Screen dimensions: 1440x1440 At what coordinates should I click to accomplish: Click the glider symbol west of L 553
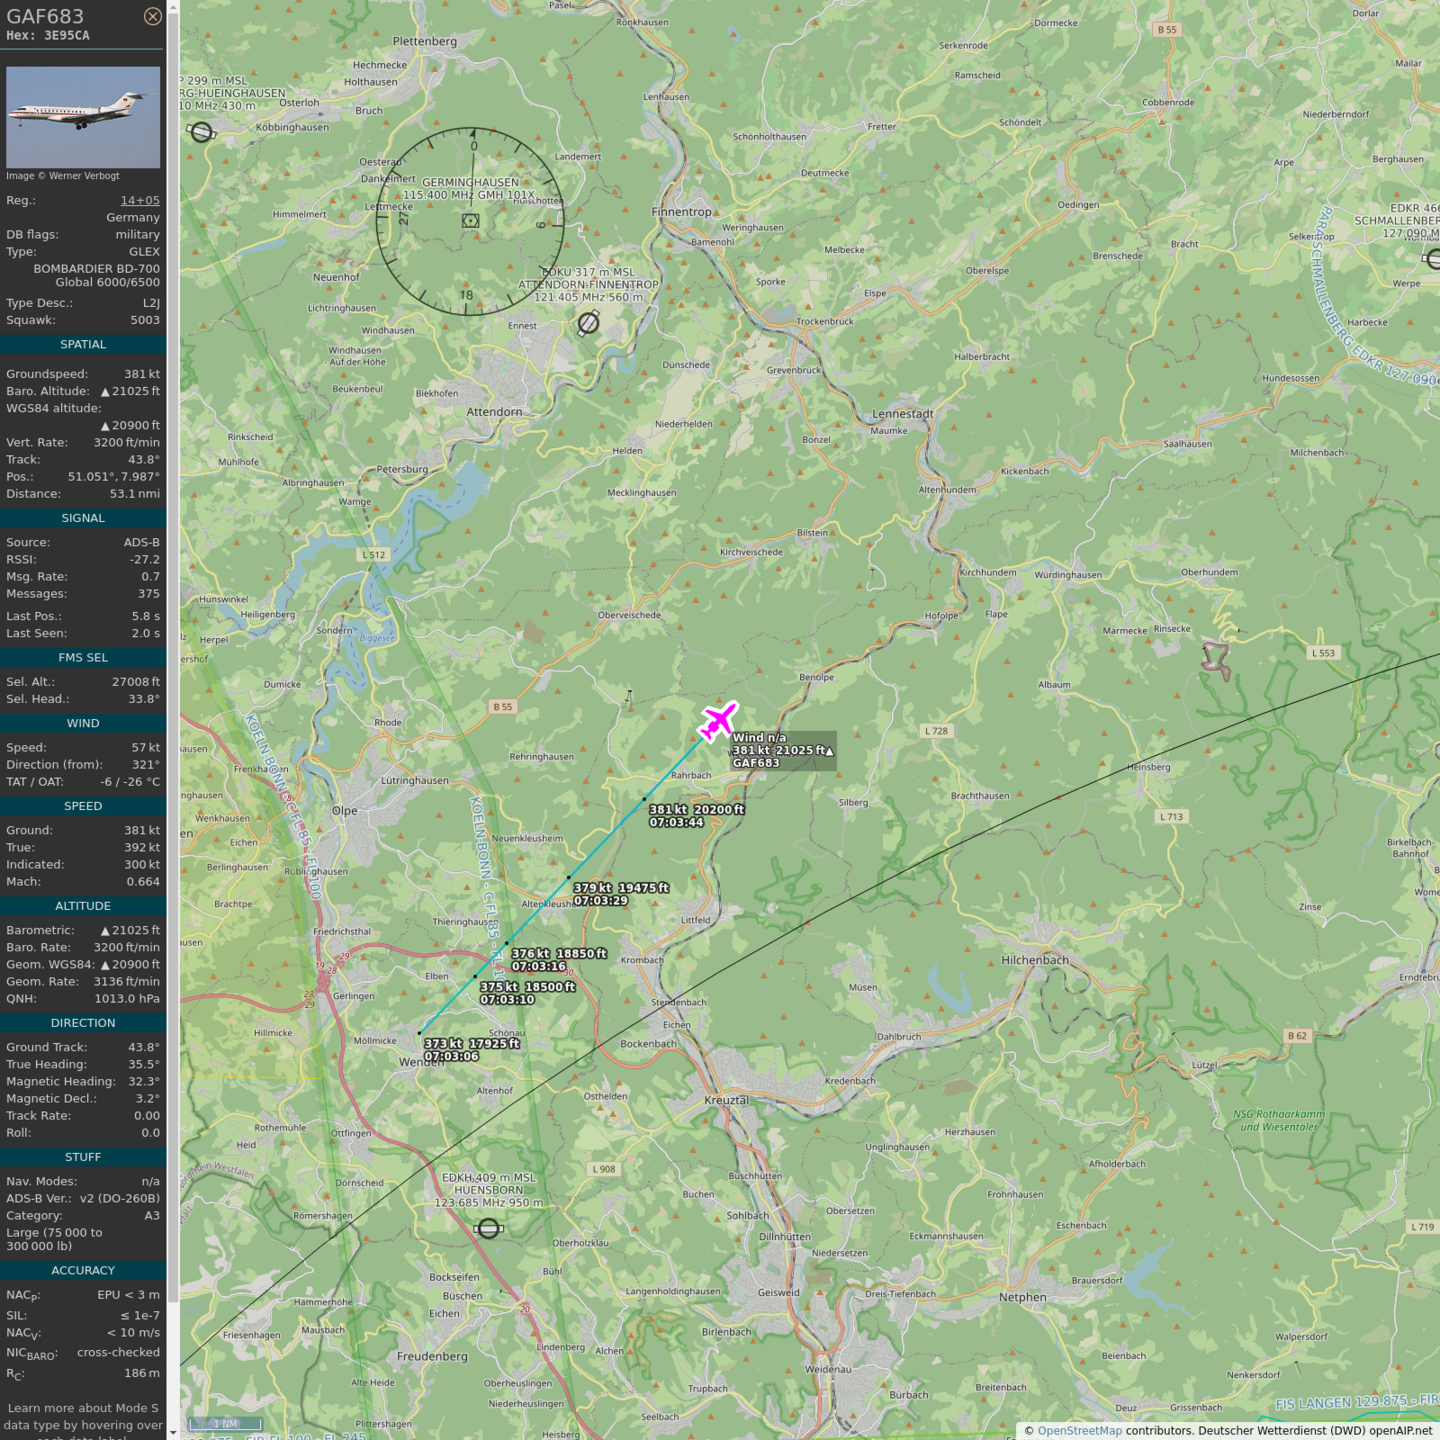(1216, 660)
